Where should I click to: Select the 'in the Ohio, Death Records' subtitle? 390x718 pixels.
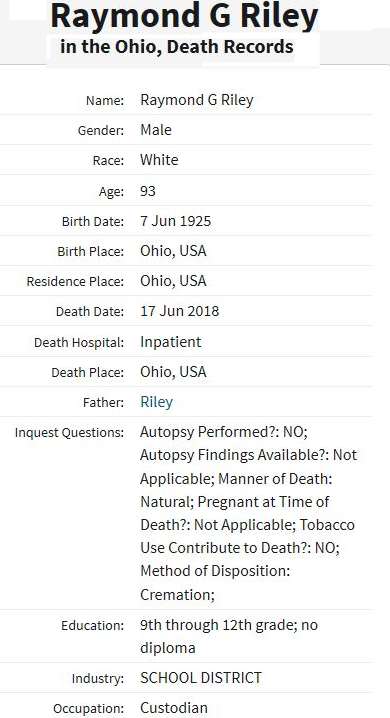(177, 47)
